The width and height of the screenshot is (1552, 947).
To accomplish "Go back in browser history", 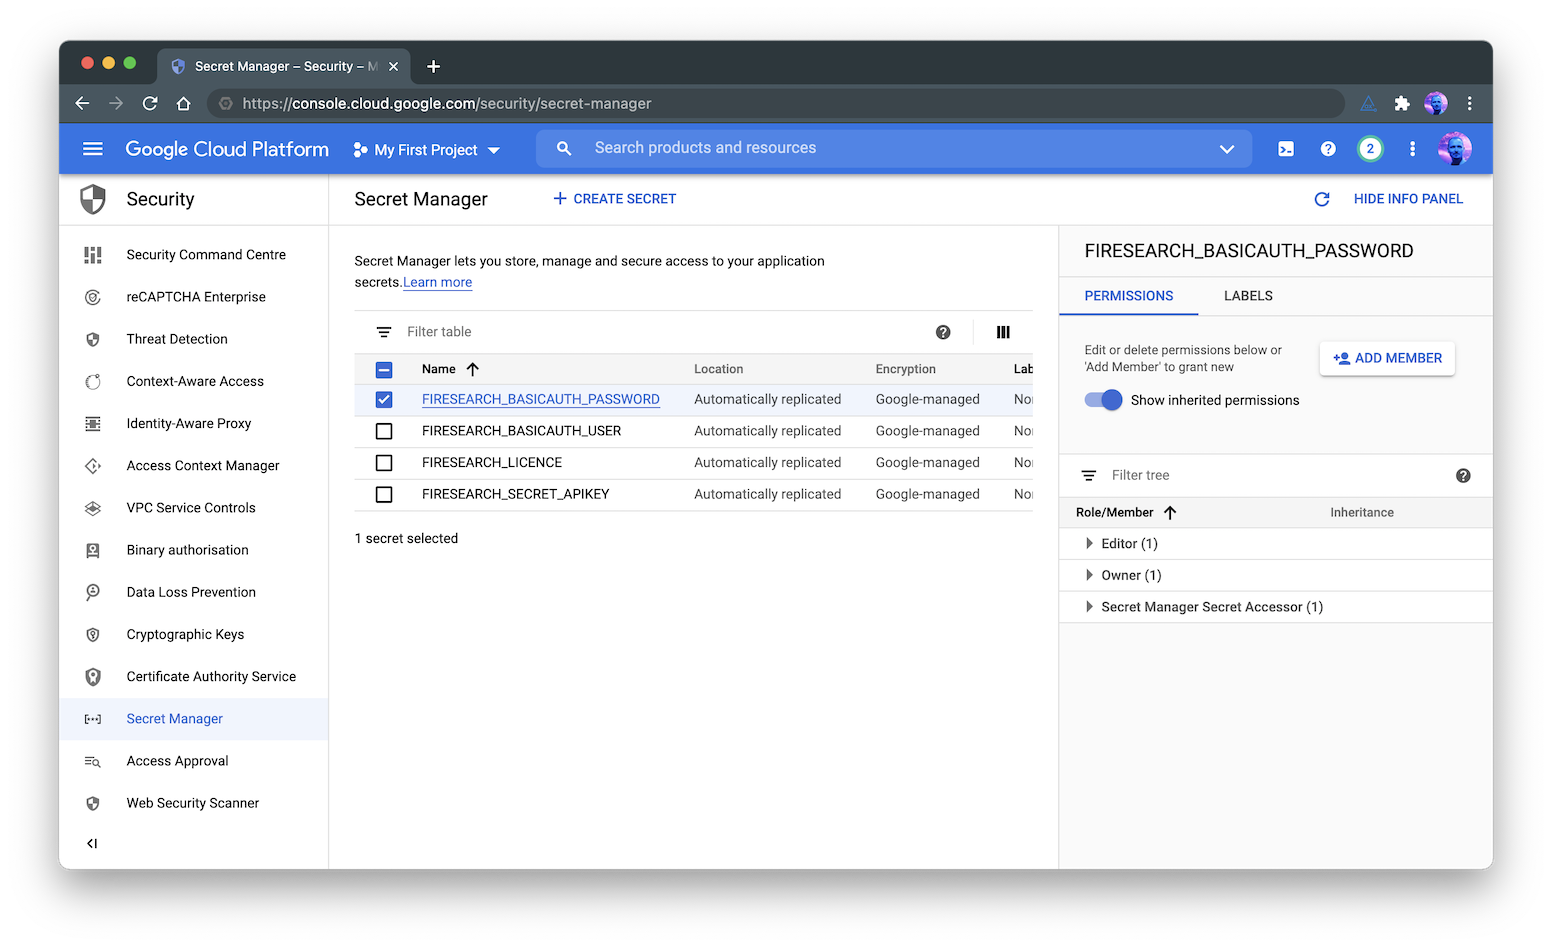I will 82,103.
